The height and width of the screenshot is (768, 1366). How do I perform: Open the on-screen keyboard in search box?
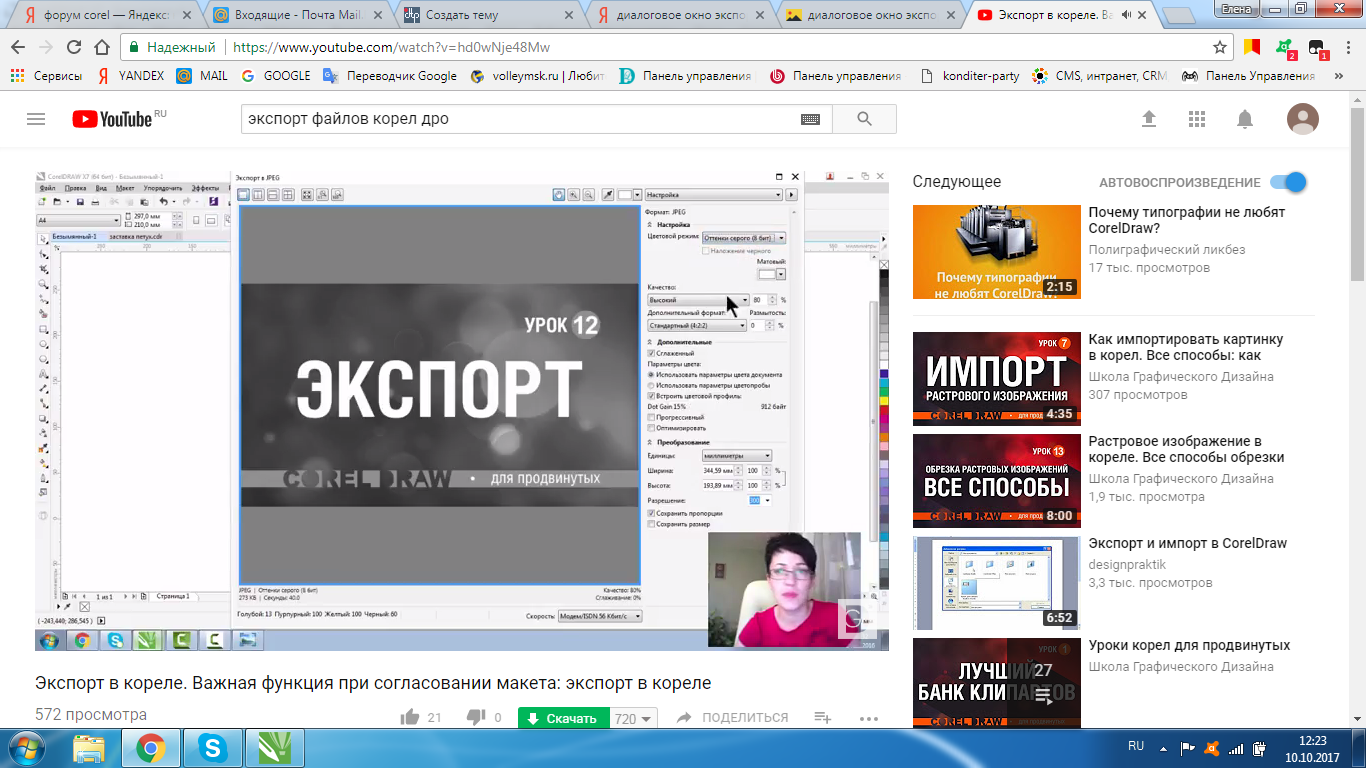coord(811,119)
